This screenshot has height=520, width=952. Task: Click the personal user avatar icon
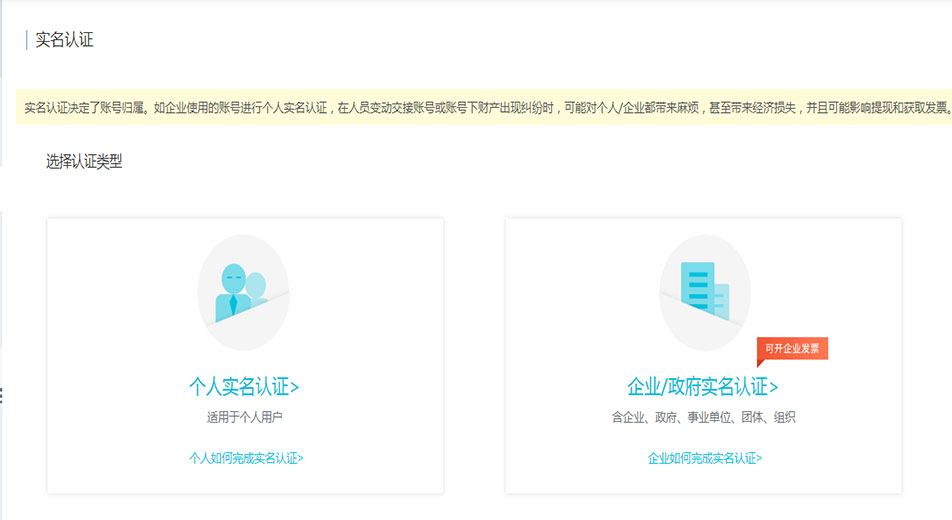click(243, 291)
